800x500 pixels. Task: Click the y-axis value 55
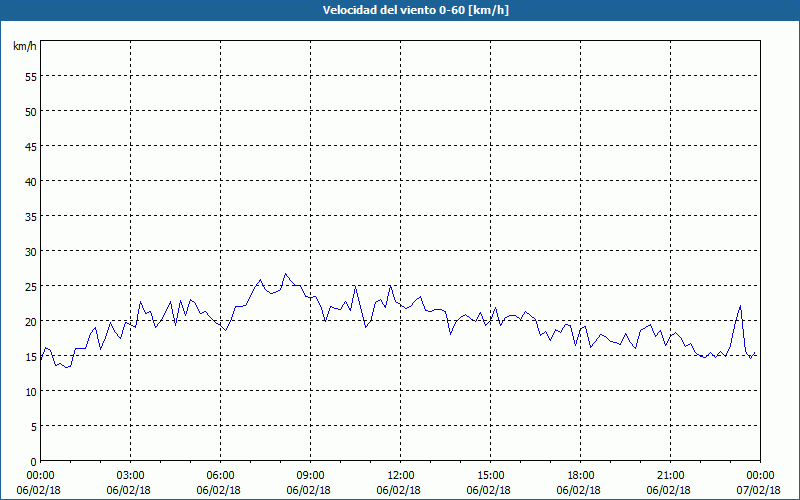[x=31, y=77]
